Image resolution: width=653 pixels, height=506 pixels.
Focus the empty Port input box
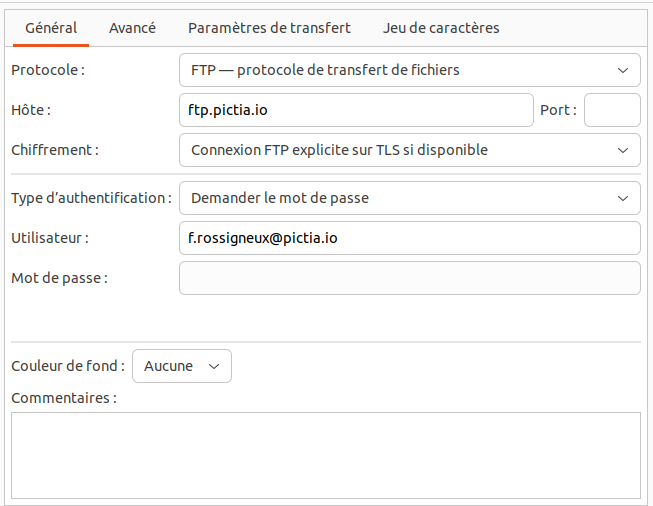point(611,110)
